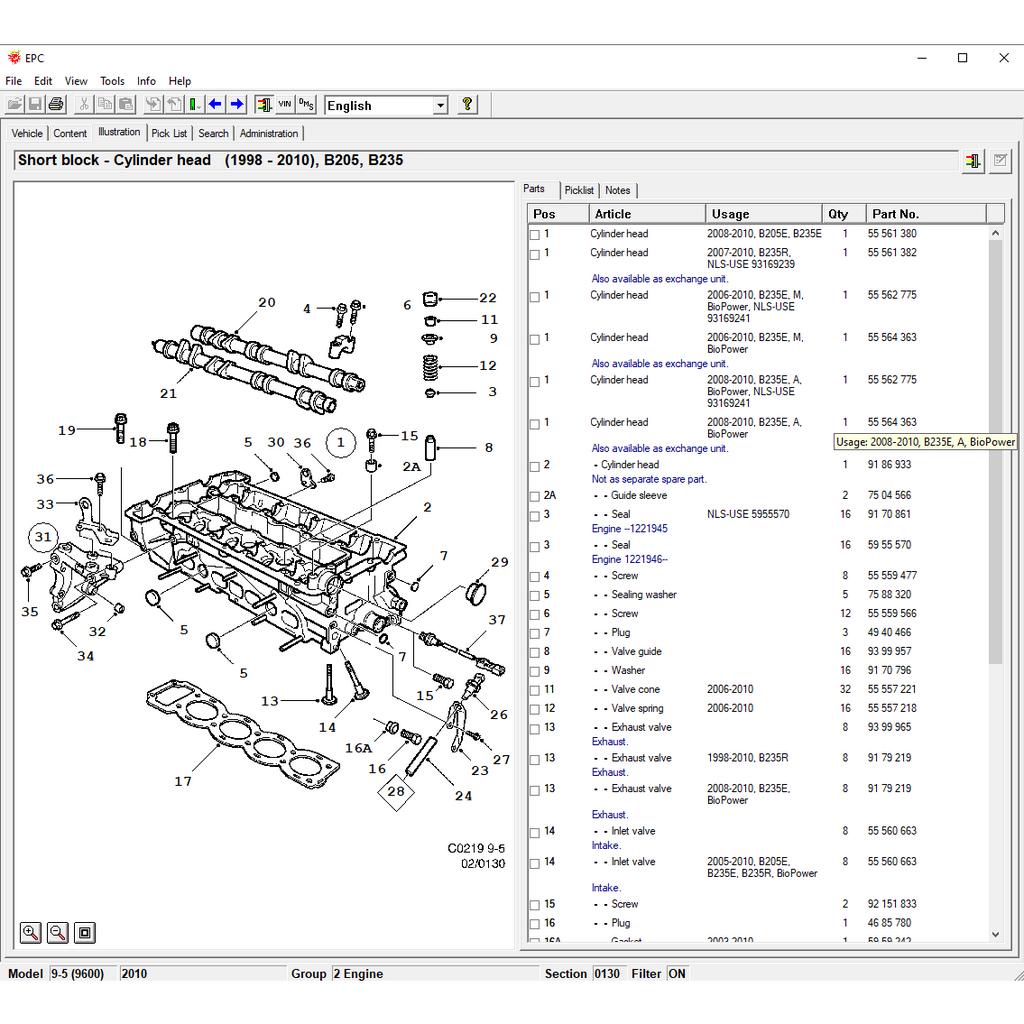Zoom out of the illustration

point(58,932)
